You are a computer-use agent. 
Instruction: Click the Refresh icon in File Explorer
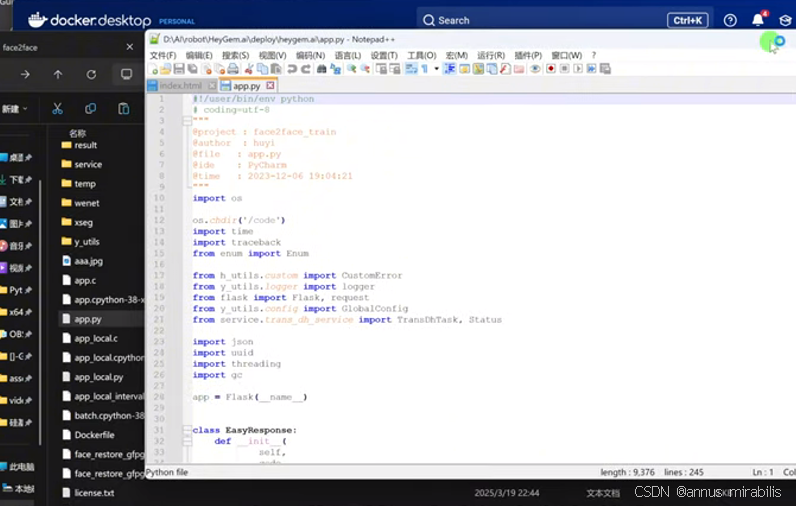pyautogui.click(x=91, y=74)
